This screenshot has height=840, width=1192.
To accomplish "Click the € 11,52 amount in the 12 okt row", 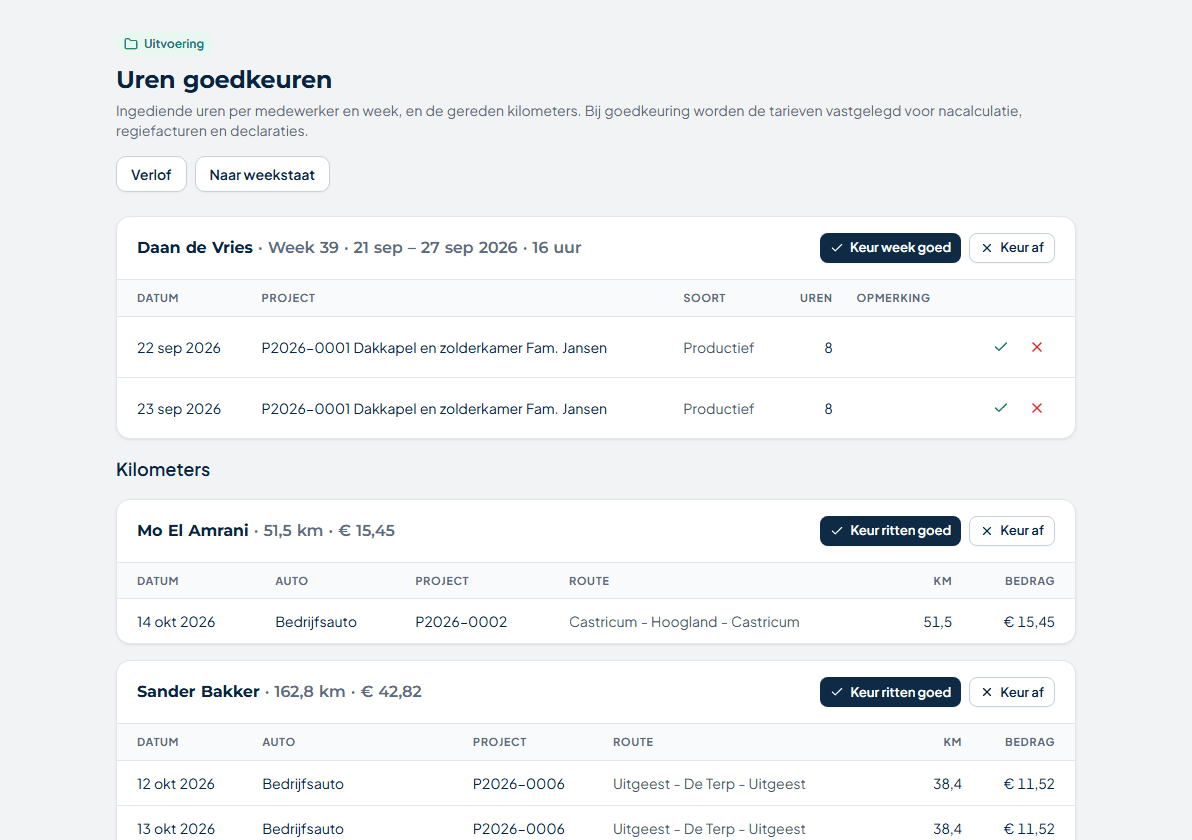I will [1029, 784].
